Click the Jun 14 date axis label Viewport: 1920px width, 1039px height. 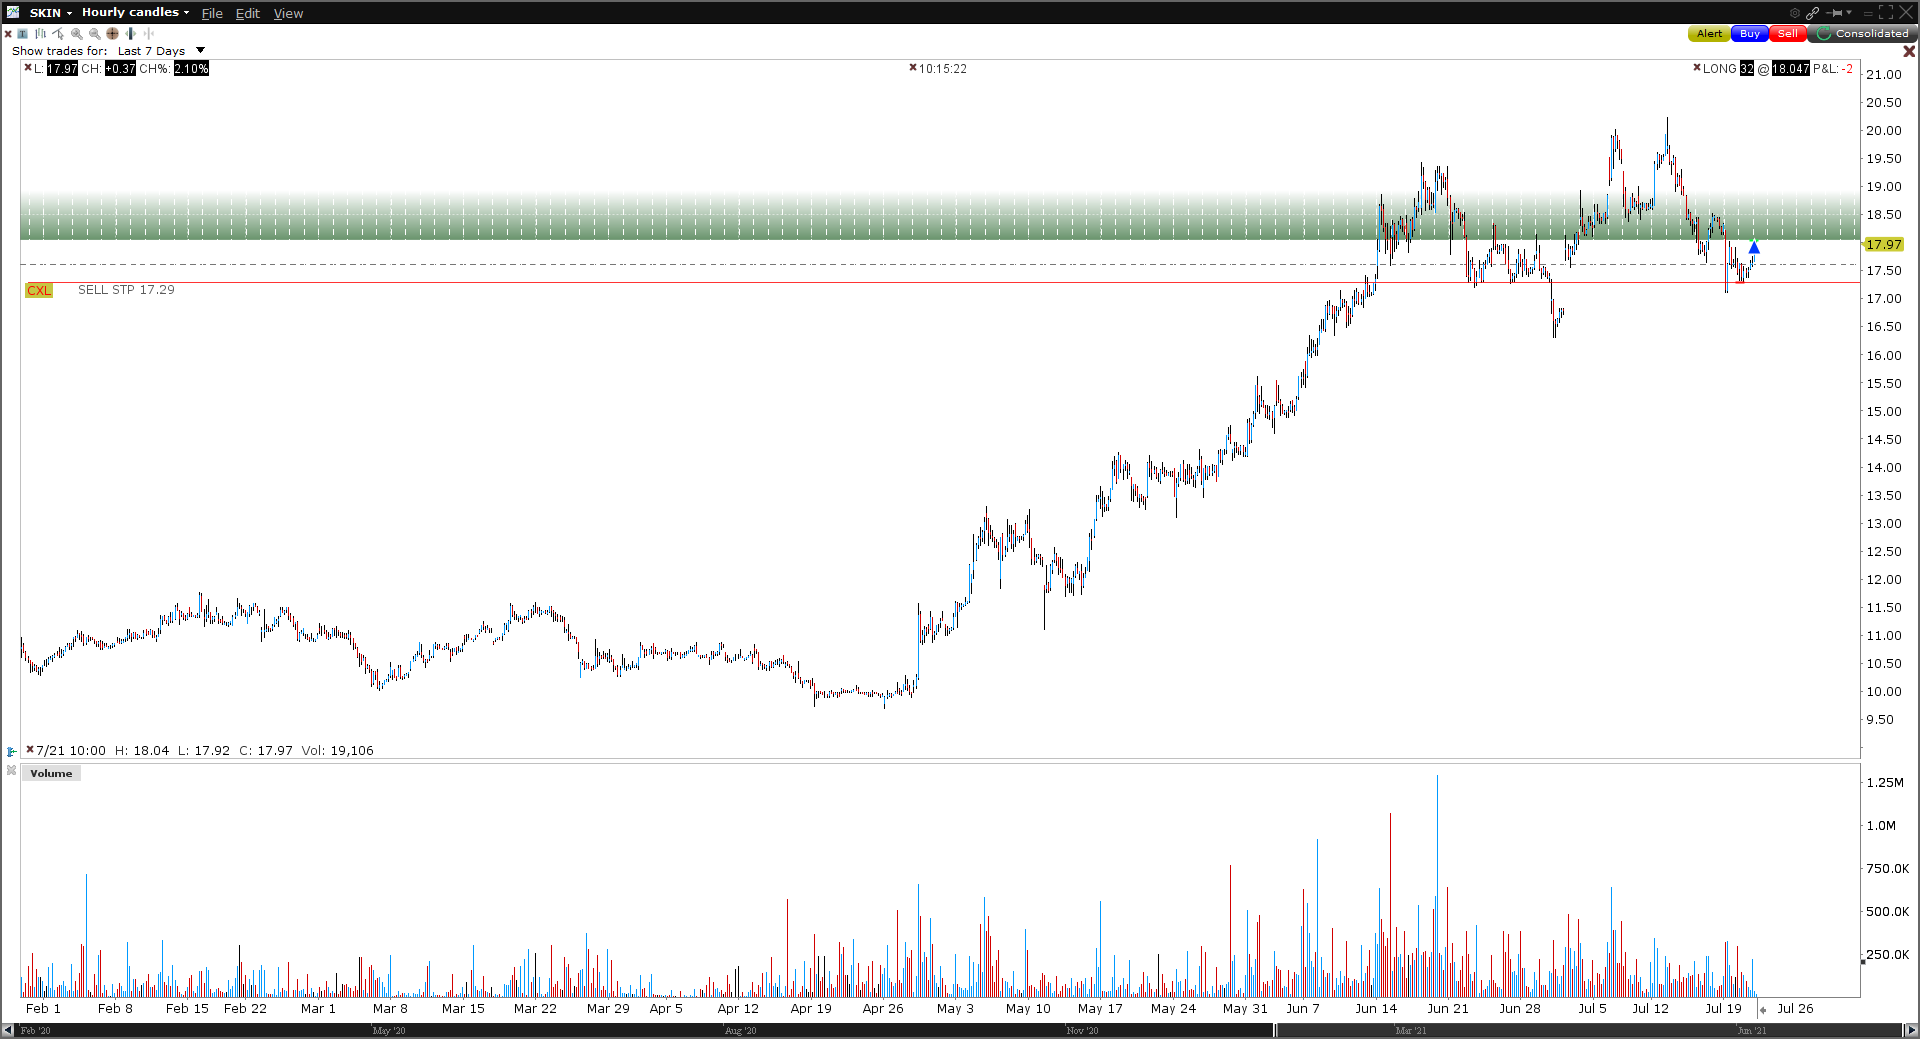[1376, 1008]
